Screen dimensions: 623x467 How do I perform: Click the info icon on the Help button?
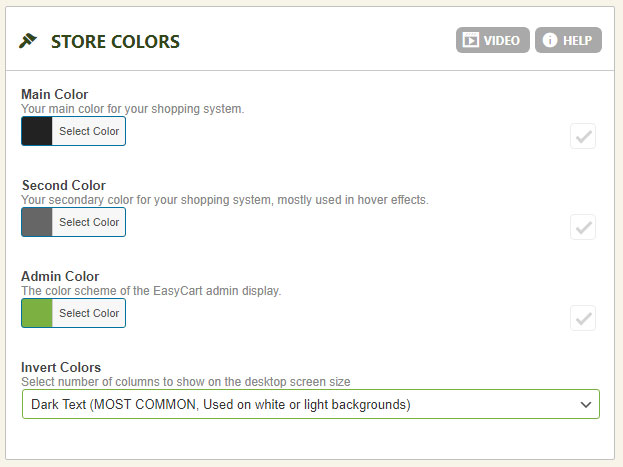(x=550, y=41)
